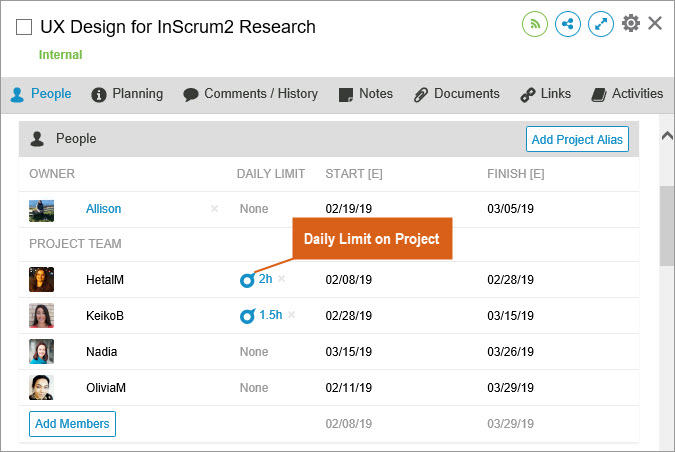Open Allison's owner profile link
This screenshot has width=675, height=452.
pyautogui.click(x=103, y=209)
